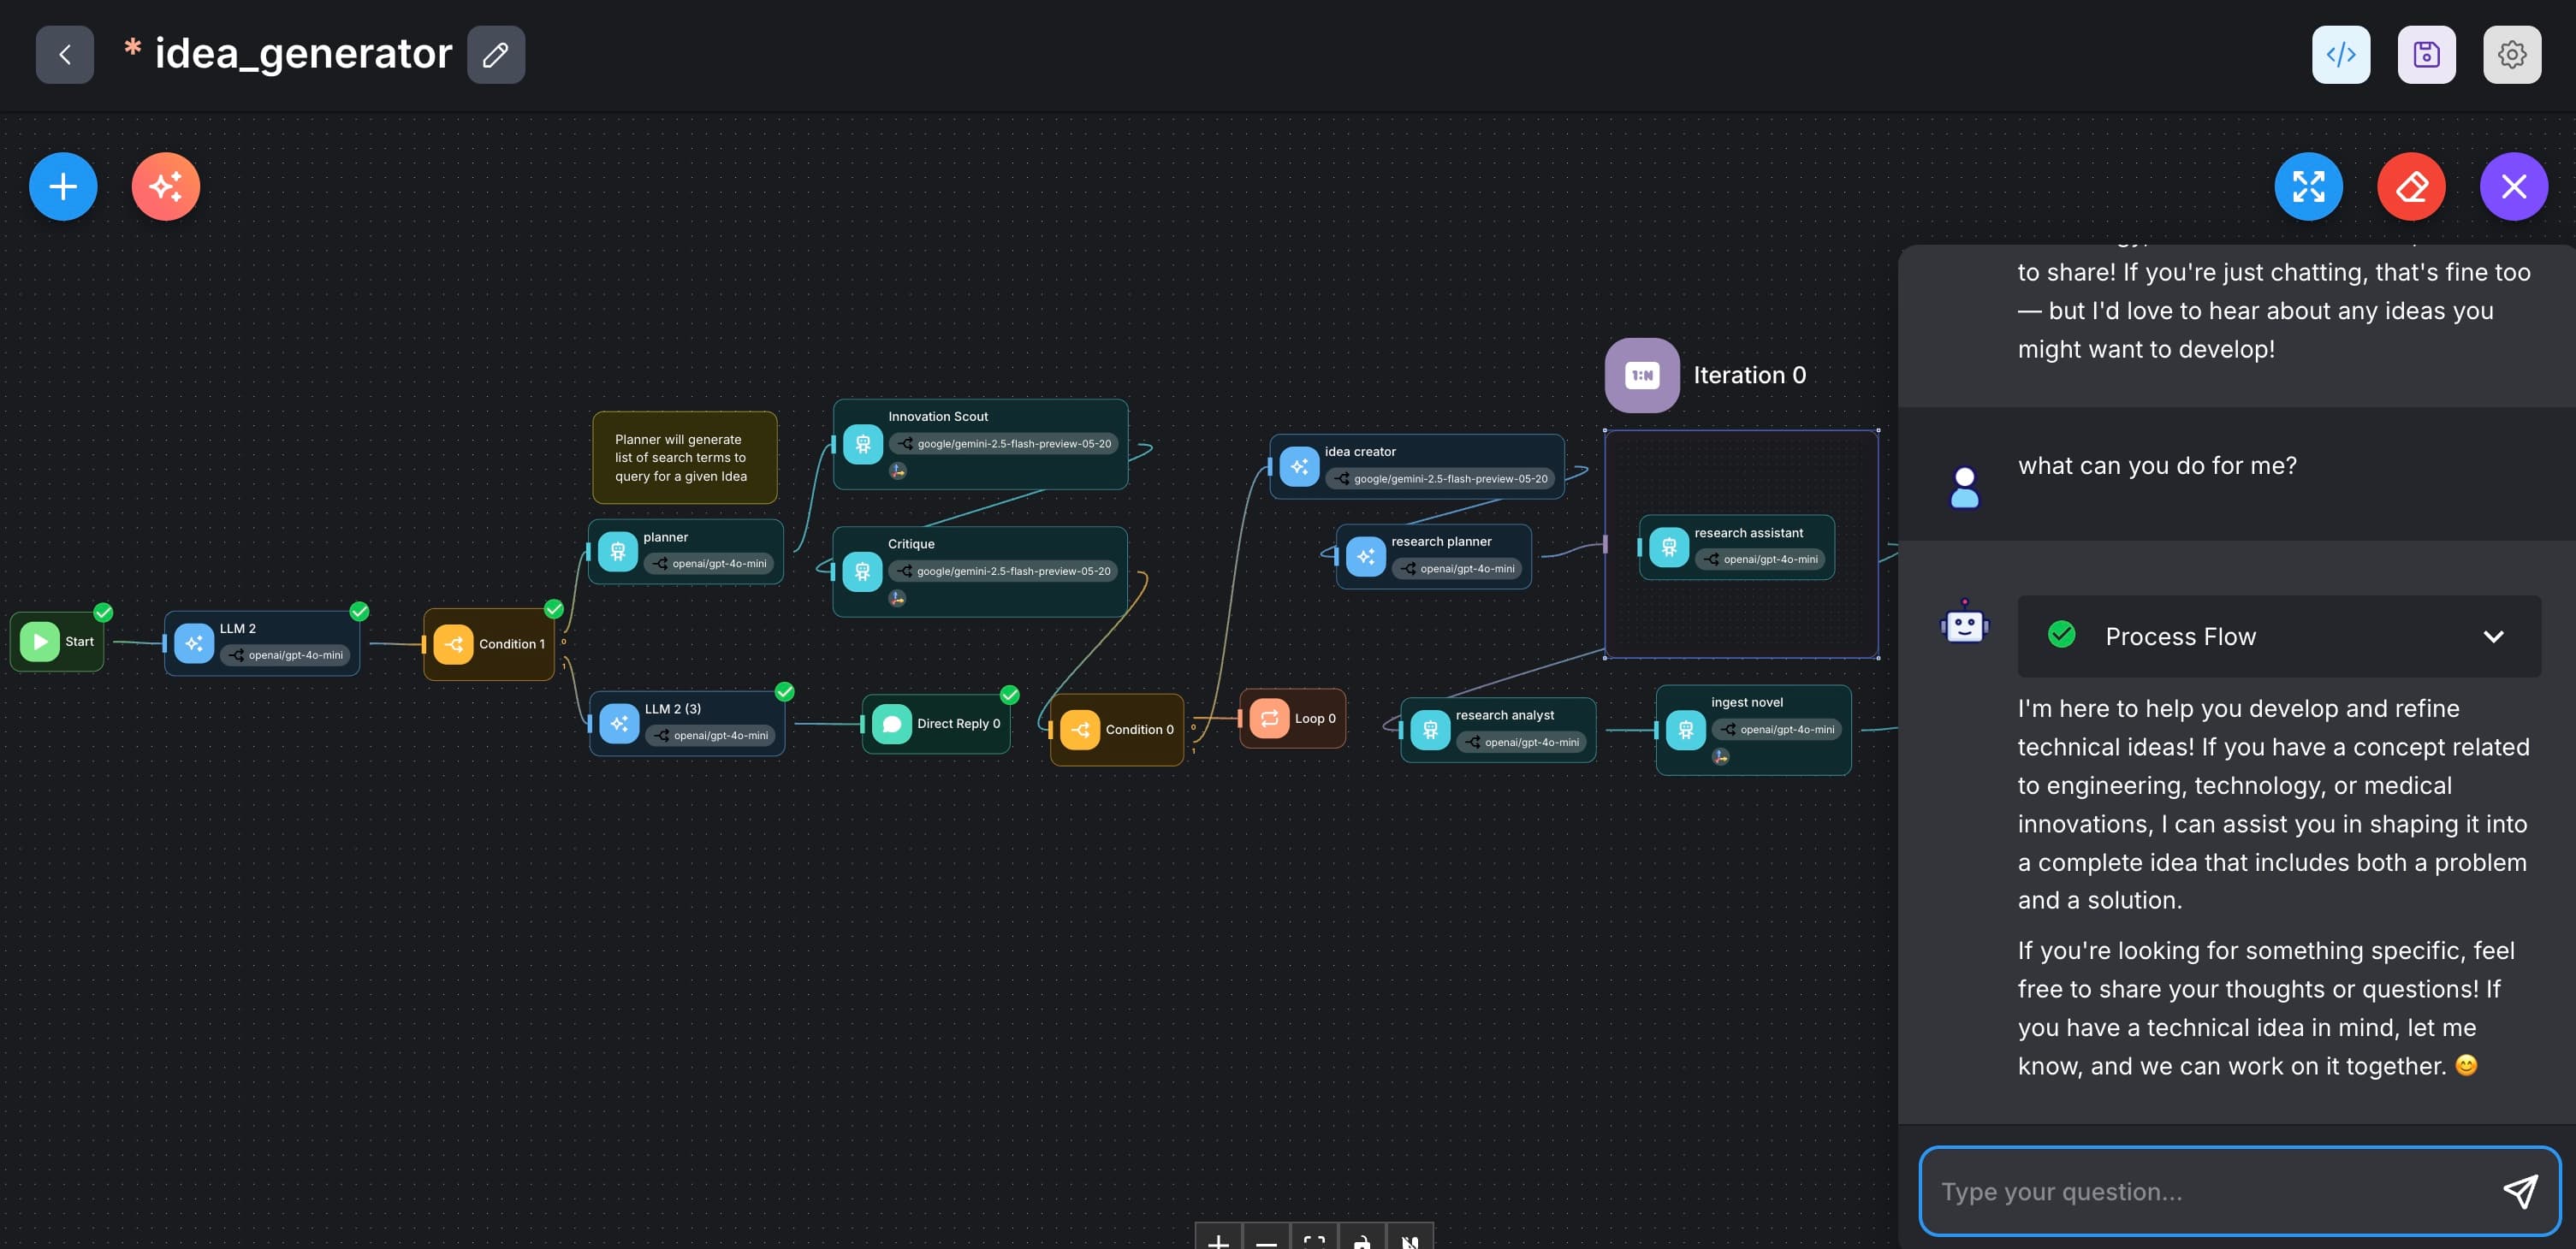Navigate back using the arrow button
Image resolution: width=2576 pixels, height=1249 pixels.
click(63, 54)
